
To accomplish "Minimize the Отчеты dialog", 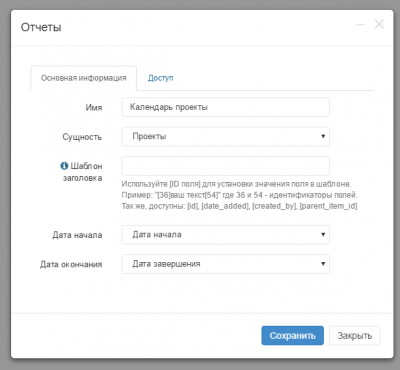I will point(361,25).
